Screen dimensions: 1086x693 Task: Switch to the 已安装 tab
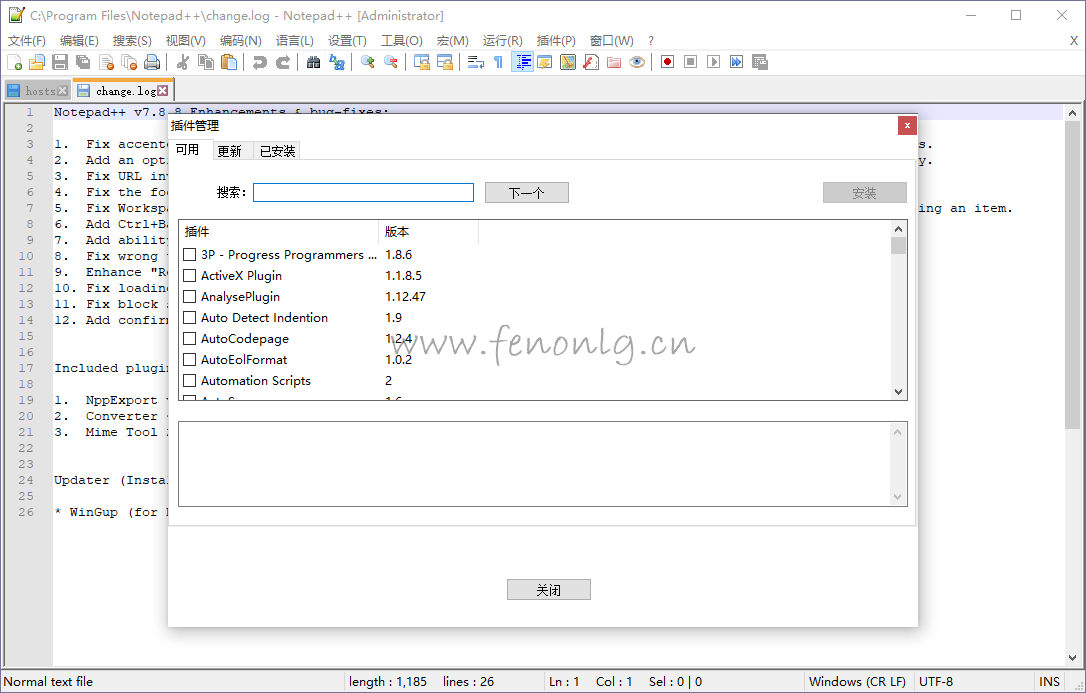[x=278, y=151]
